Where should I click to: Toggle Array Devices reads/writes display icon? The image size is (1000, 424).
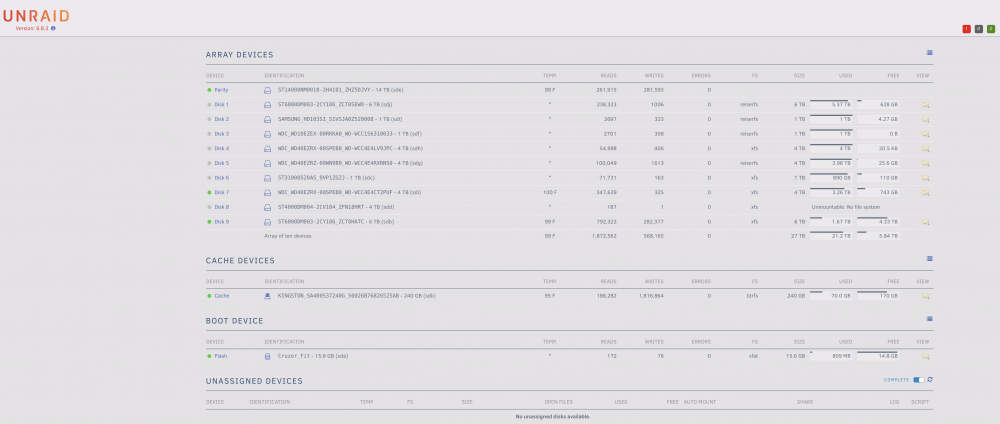pyautogui.click(x=929, y=53)
